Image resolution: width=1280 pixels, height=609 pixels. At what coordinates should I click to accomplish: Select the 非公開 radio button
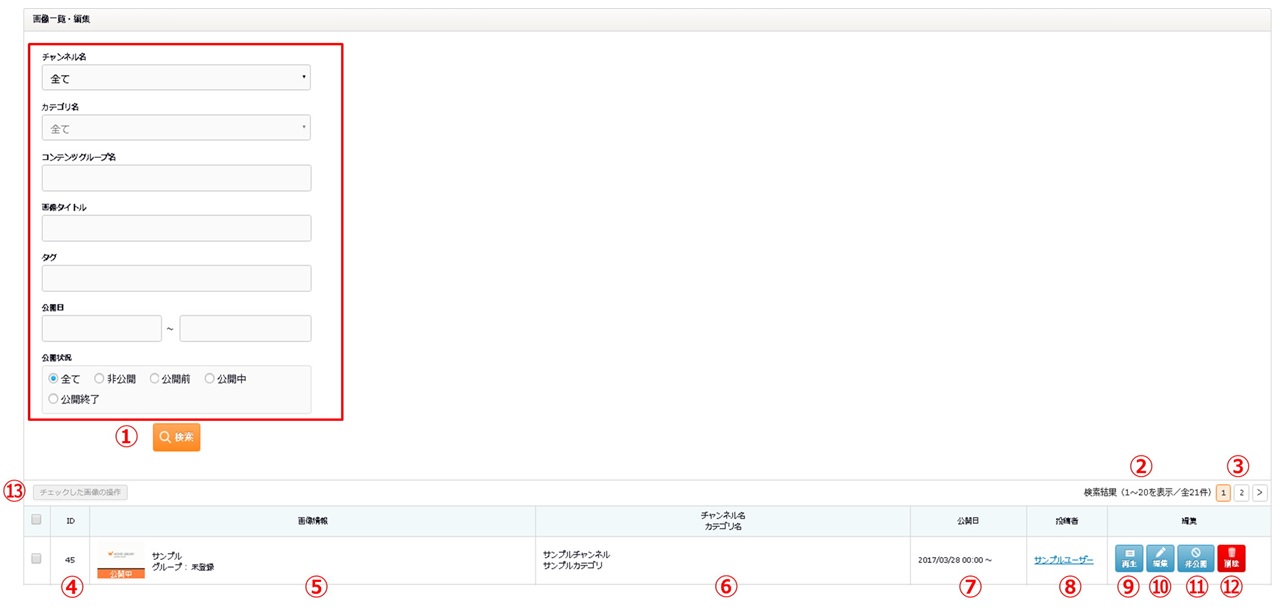coord(99,379)
